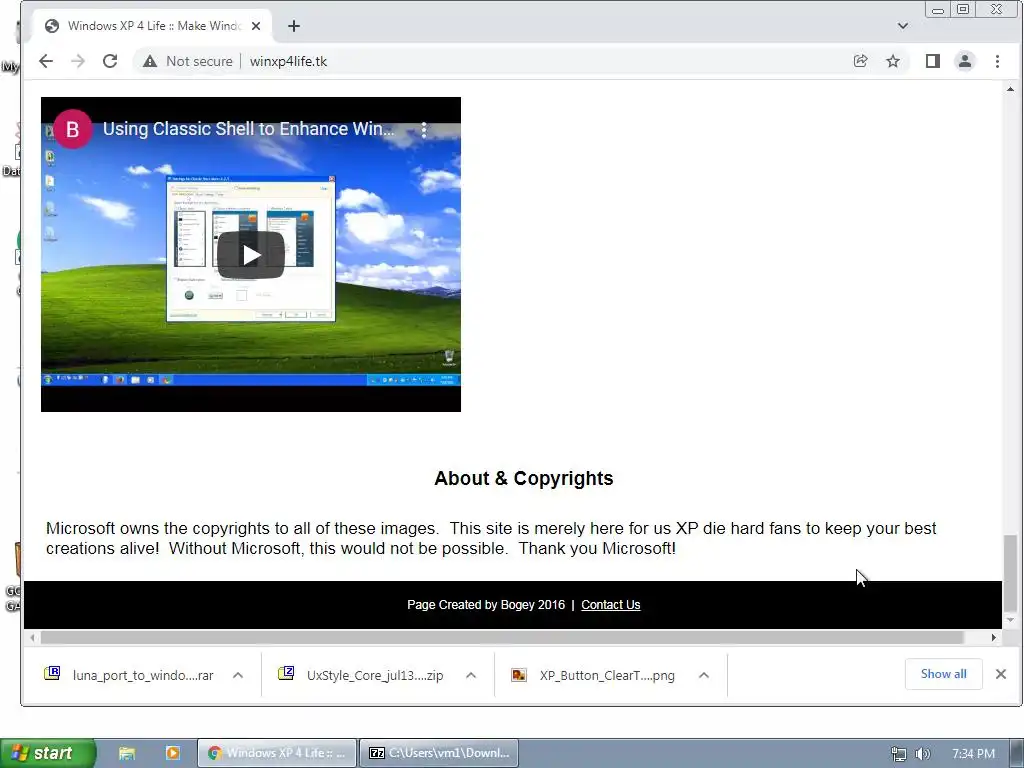Click the vertical scrollbar up arrow
1024x768 pixels.
[1010, 89]
